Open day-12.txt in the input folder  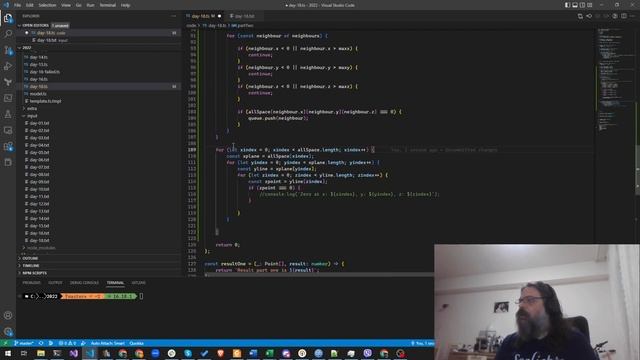39,204
